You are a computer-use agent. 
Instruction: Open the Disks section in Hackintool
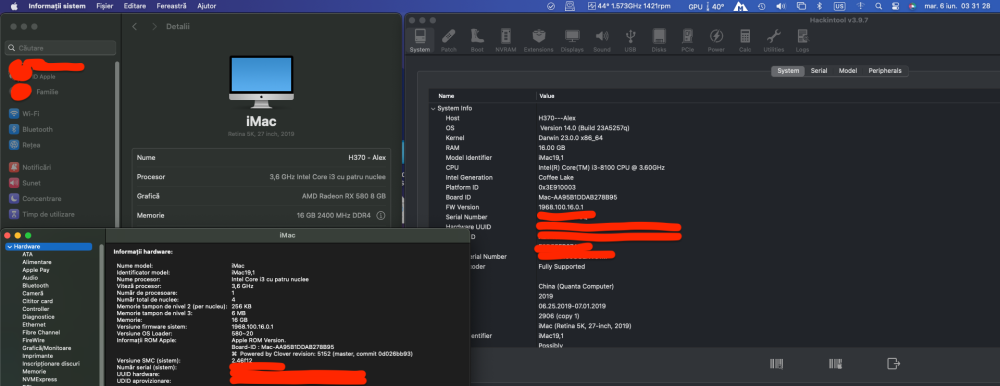(x=659, y=40)
